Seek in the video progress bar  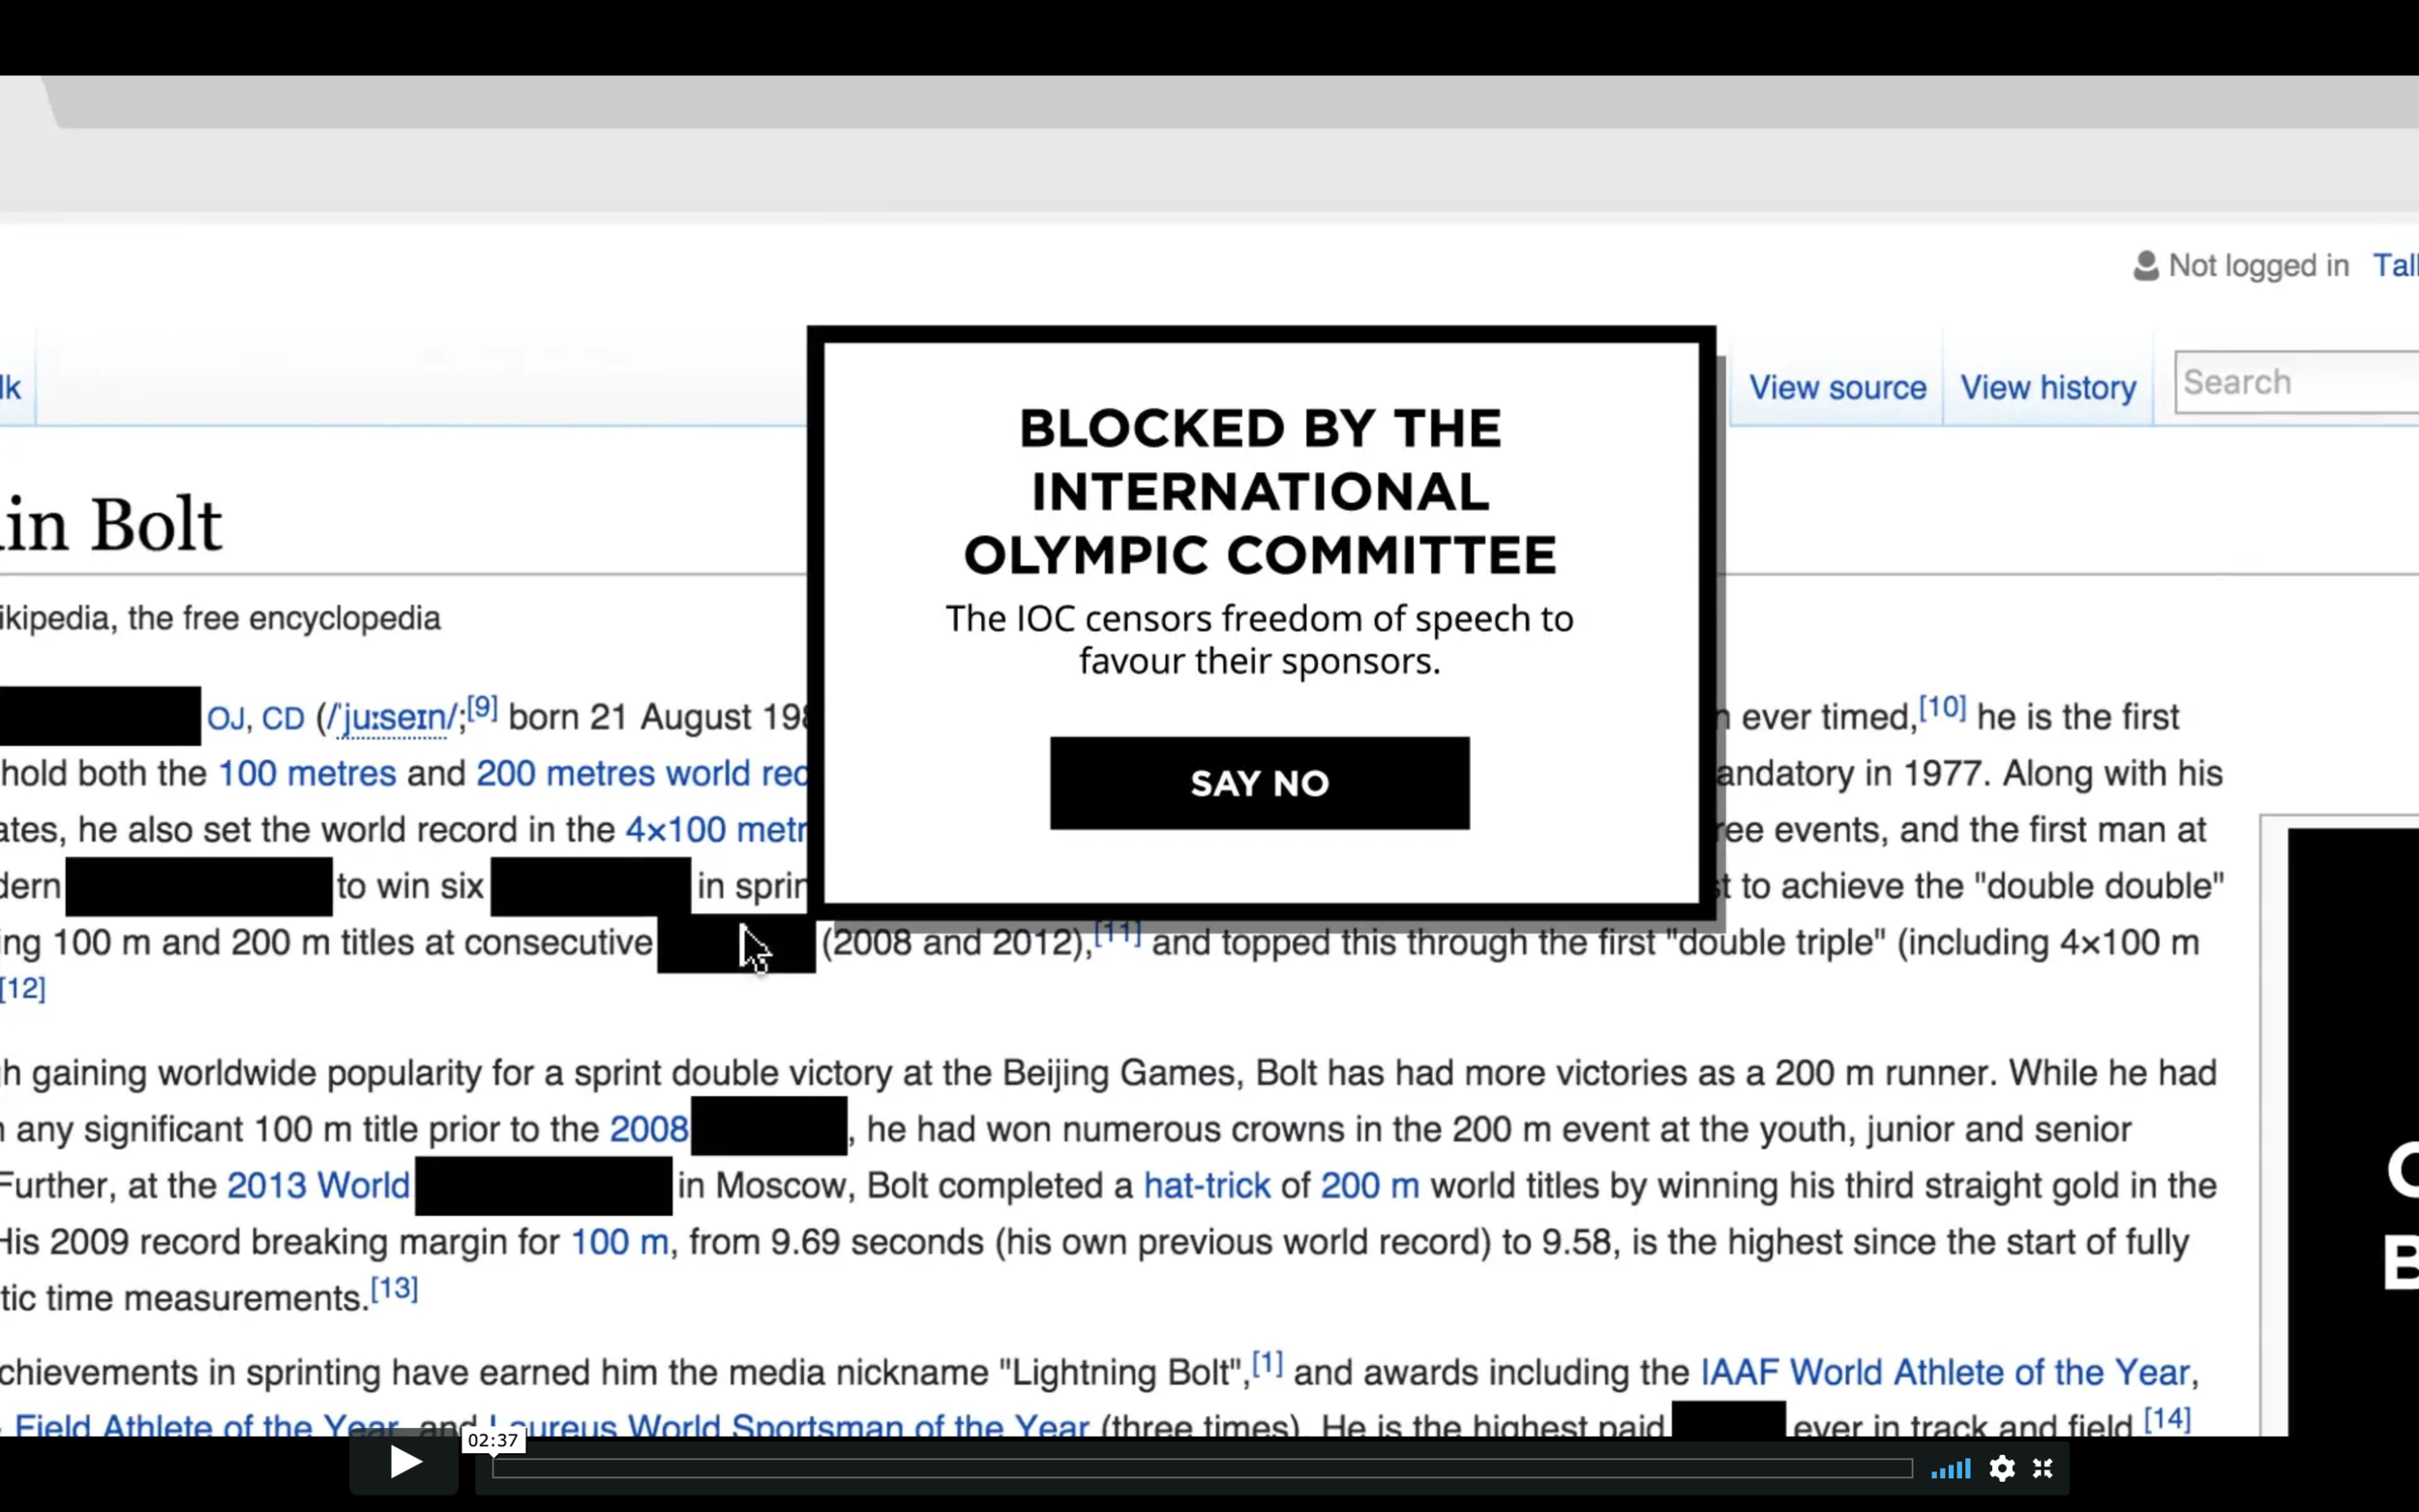pos(1200,1468)
